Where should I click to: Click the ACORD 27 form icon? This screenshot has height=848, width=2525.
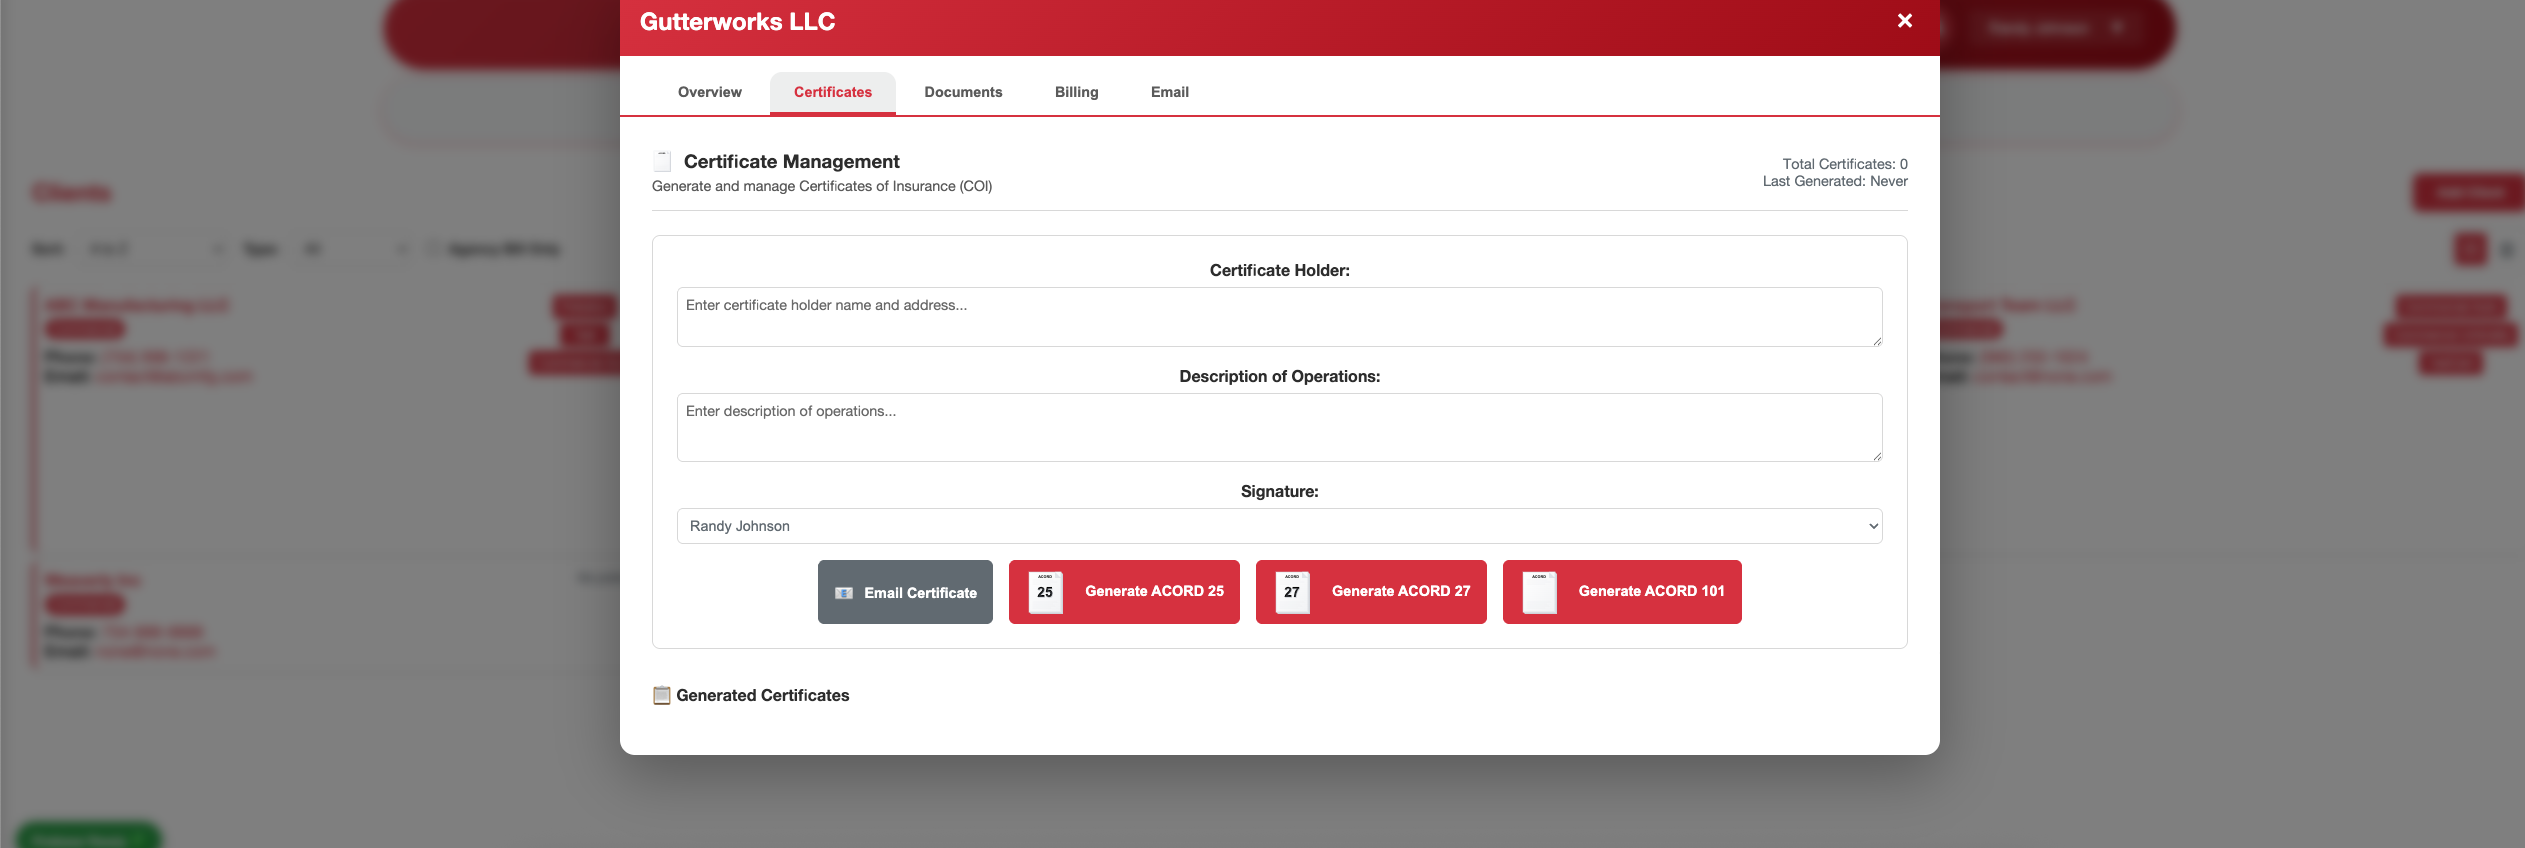1292,592
